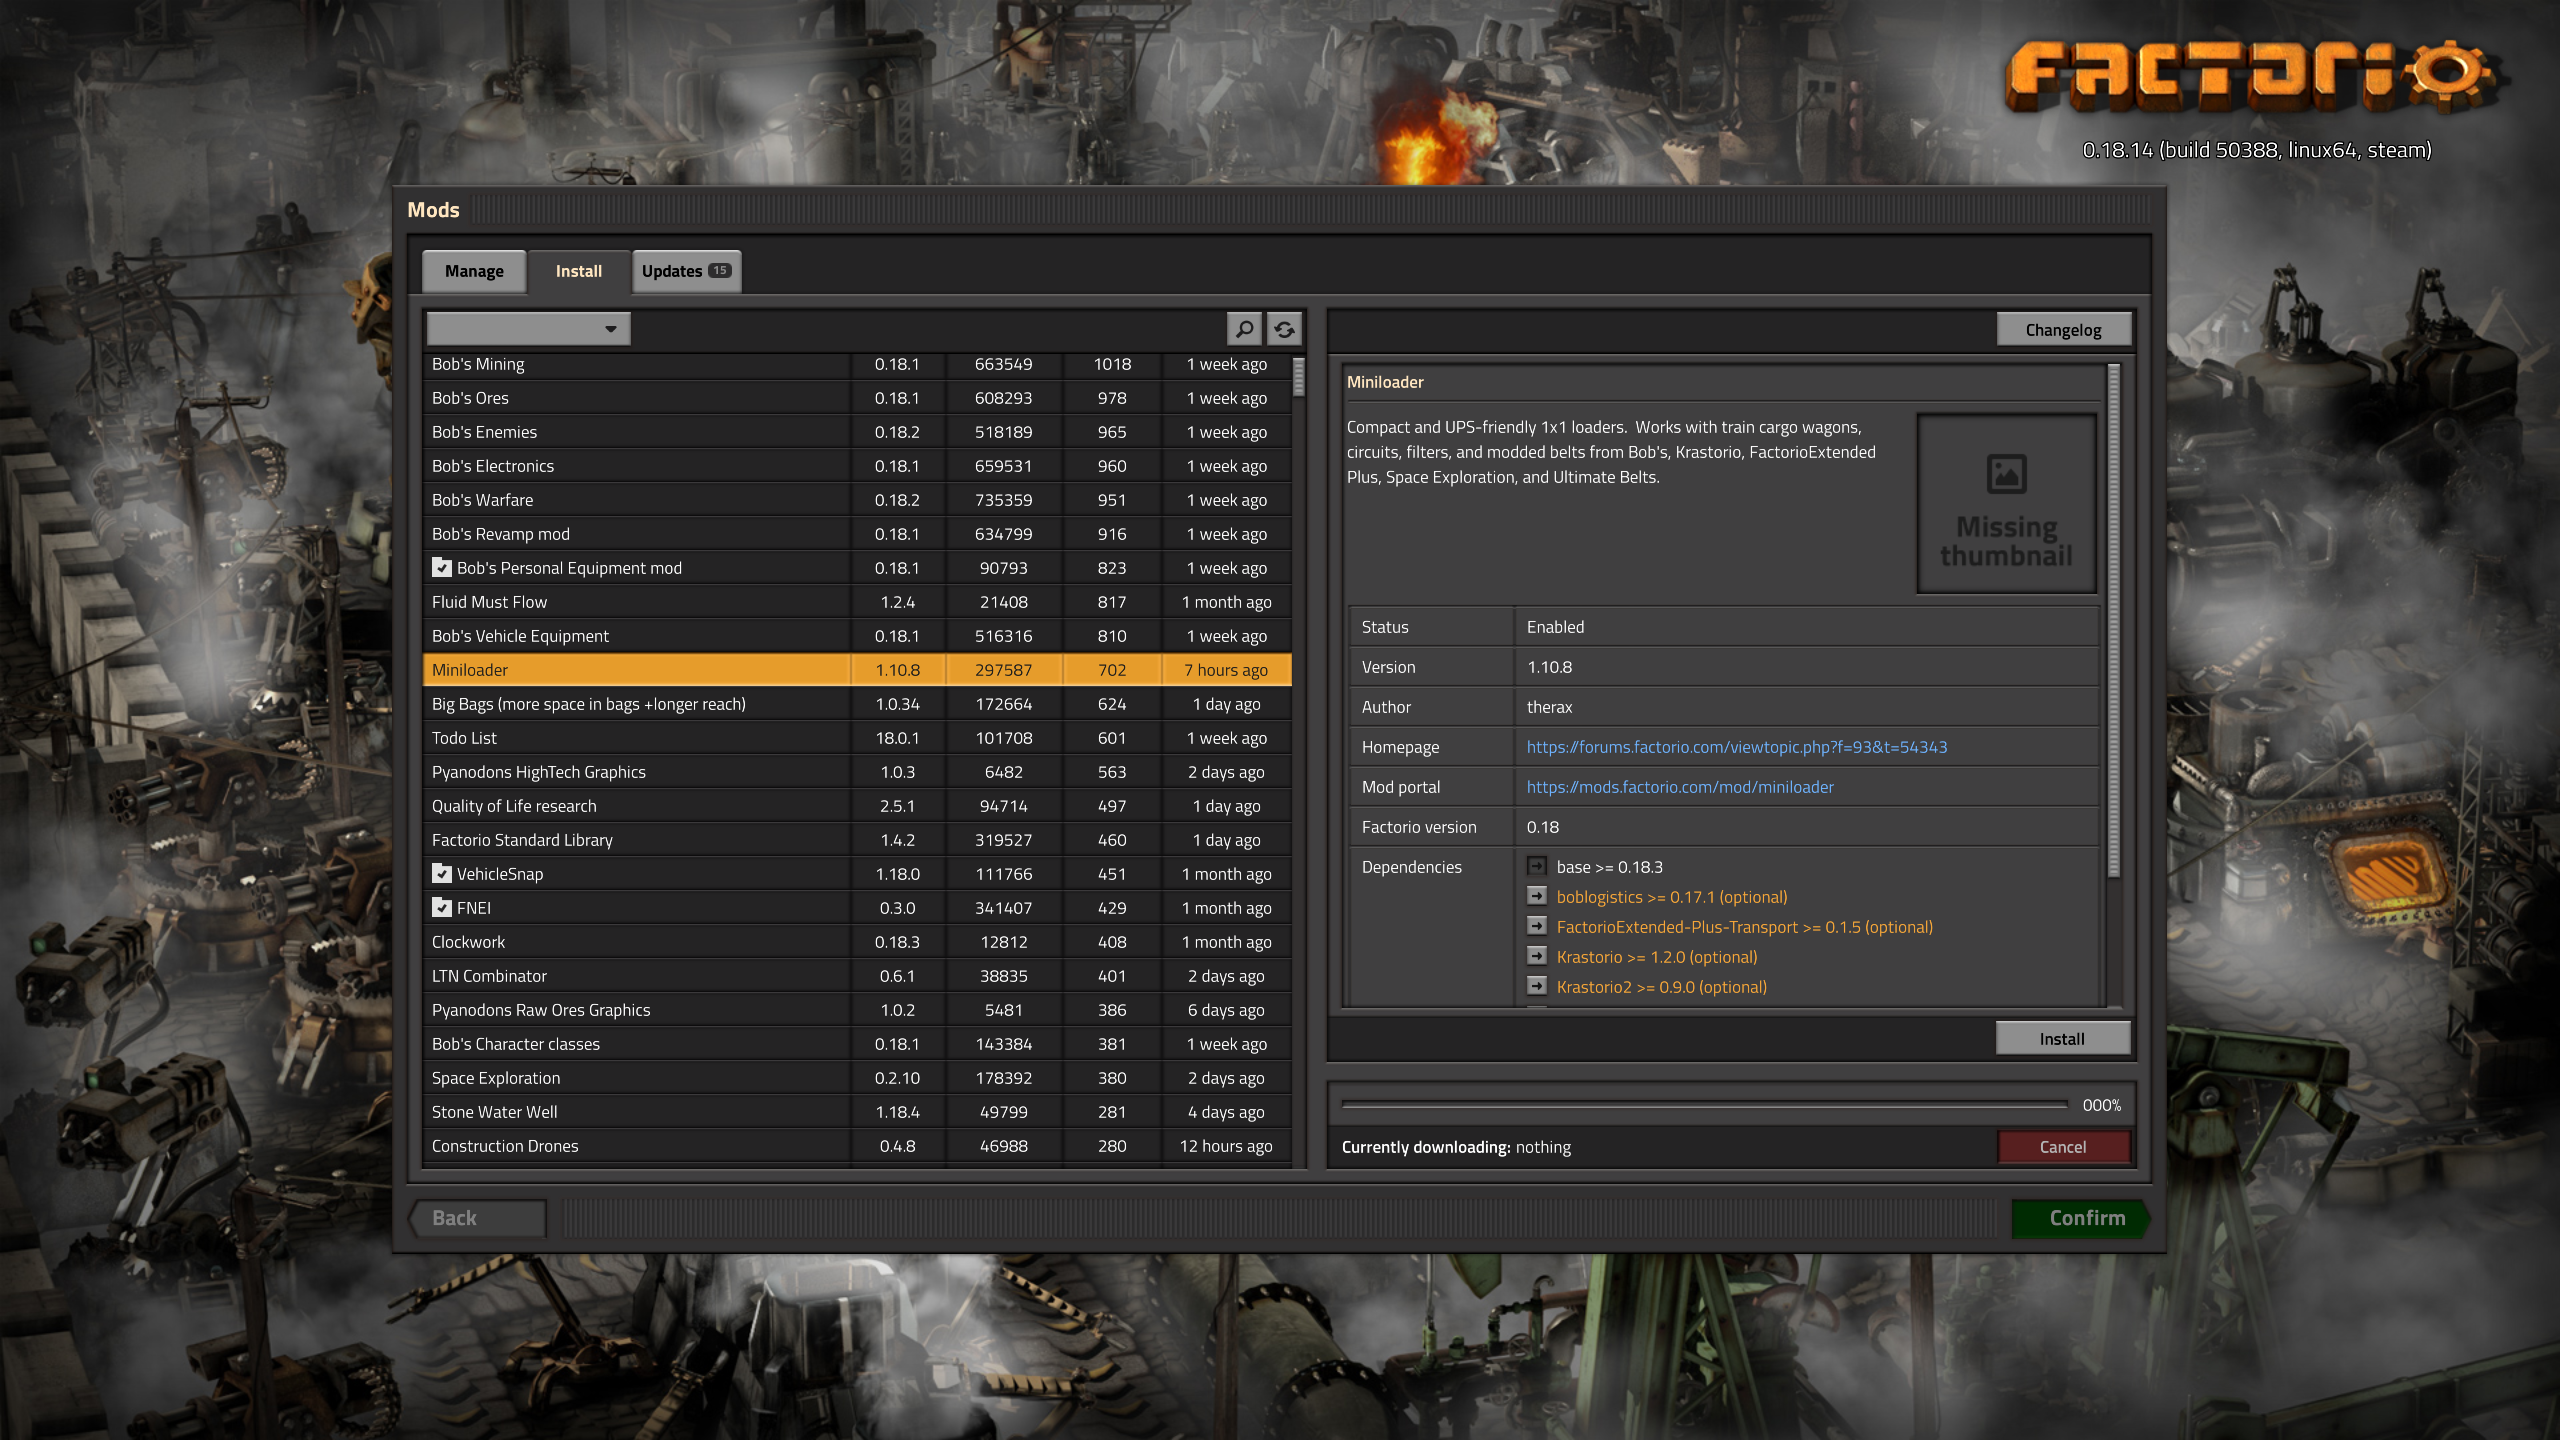This screenshot has height=1440, width=2560.
Task: Select the Todo List row
Action: coord(857,738)
